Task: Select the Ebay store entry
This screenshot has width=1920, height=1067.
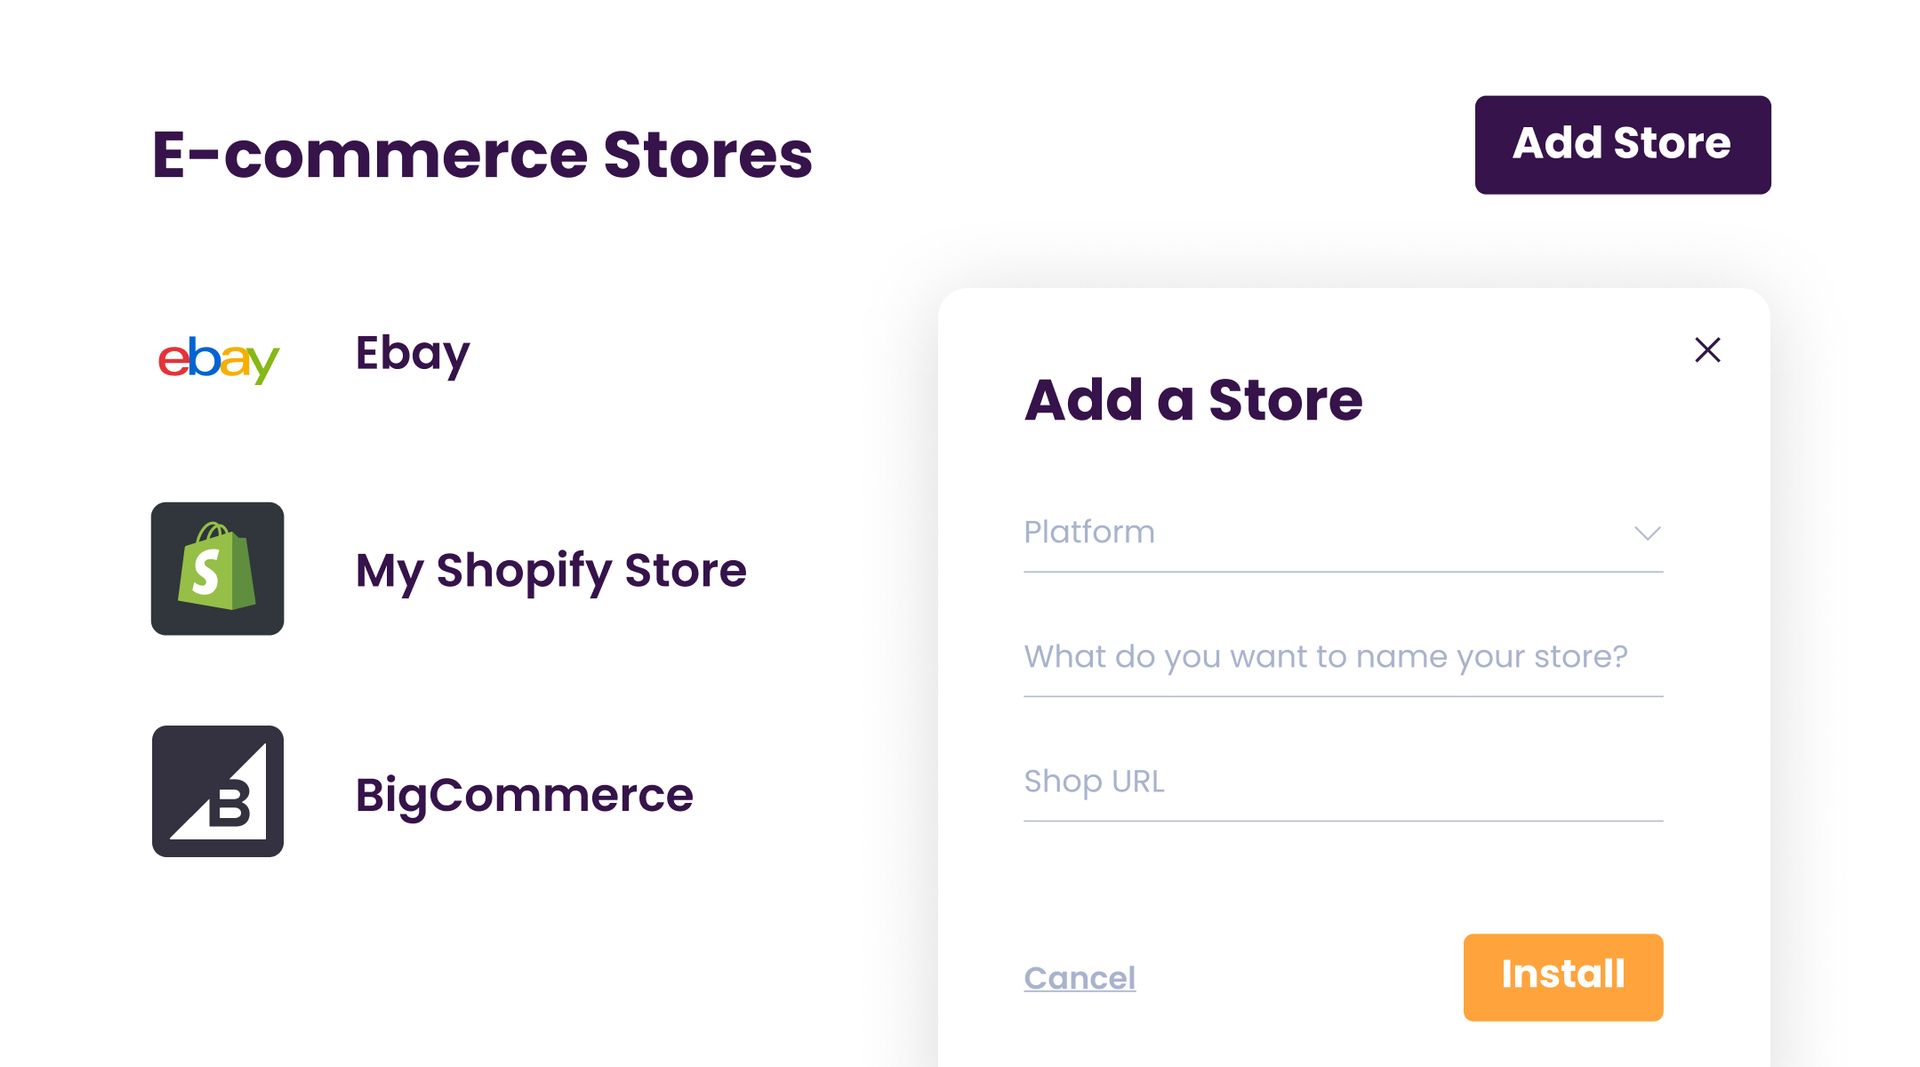Action: coord(412,353)
